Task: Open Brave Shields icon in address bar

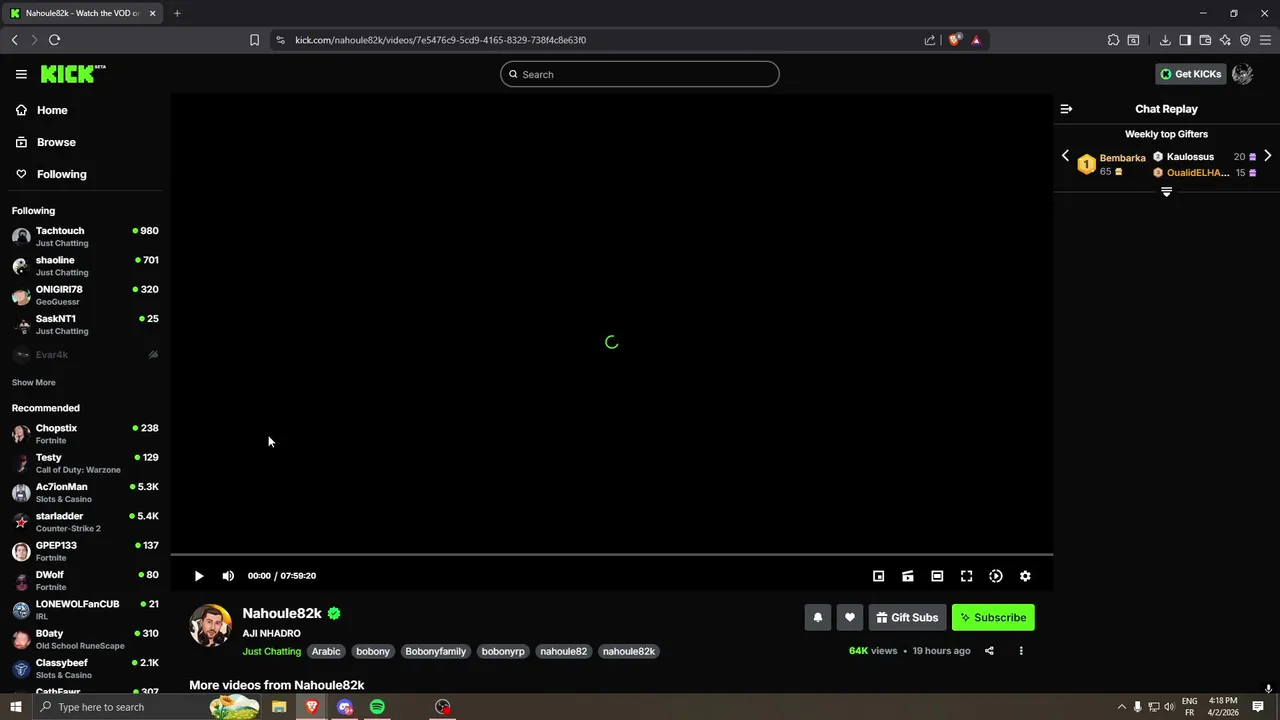Action: pyautogui.click(x=955, y=40)
